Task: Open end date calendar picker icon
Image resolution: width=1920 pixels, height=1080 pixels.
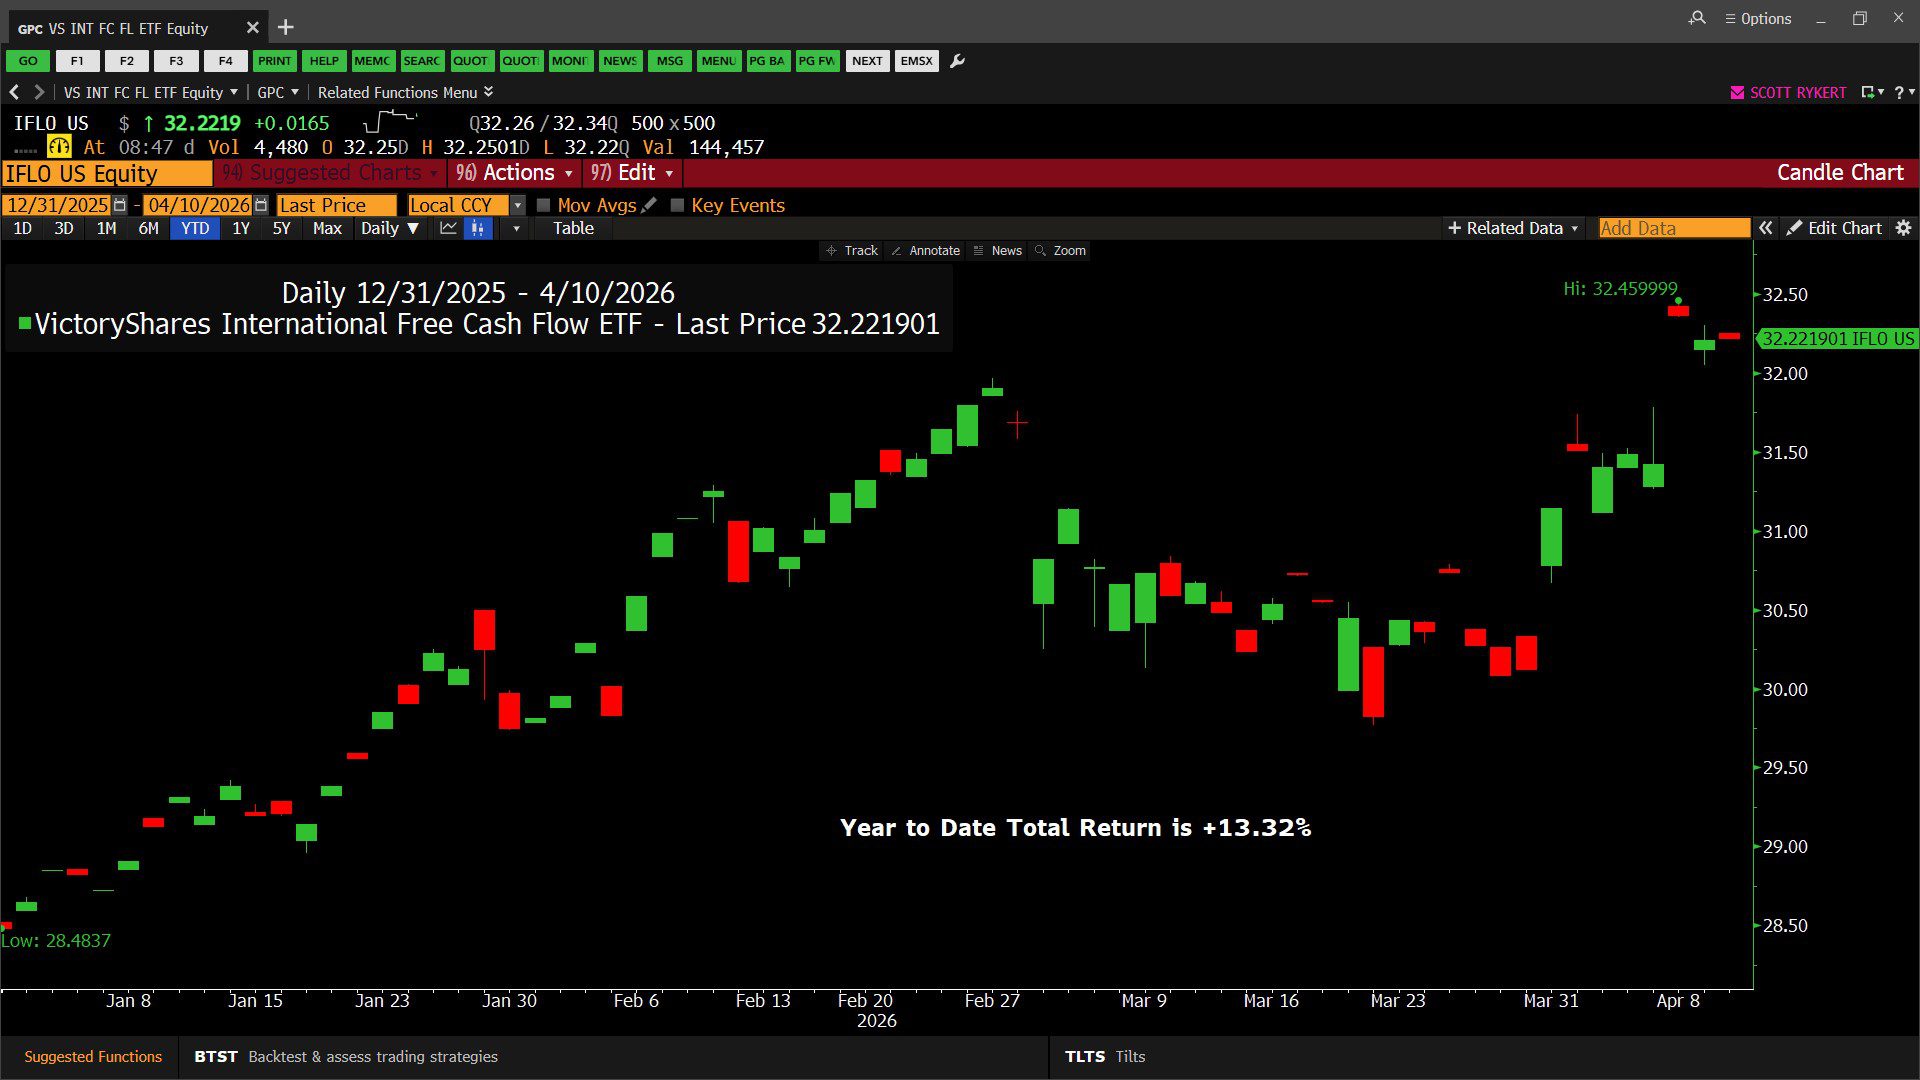Action: (261, 205)
